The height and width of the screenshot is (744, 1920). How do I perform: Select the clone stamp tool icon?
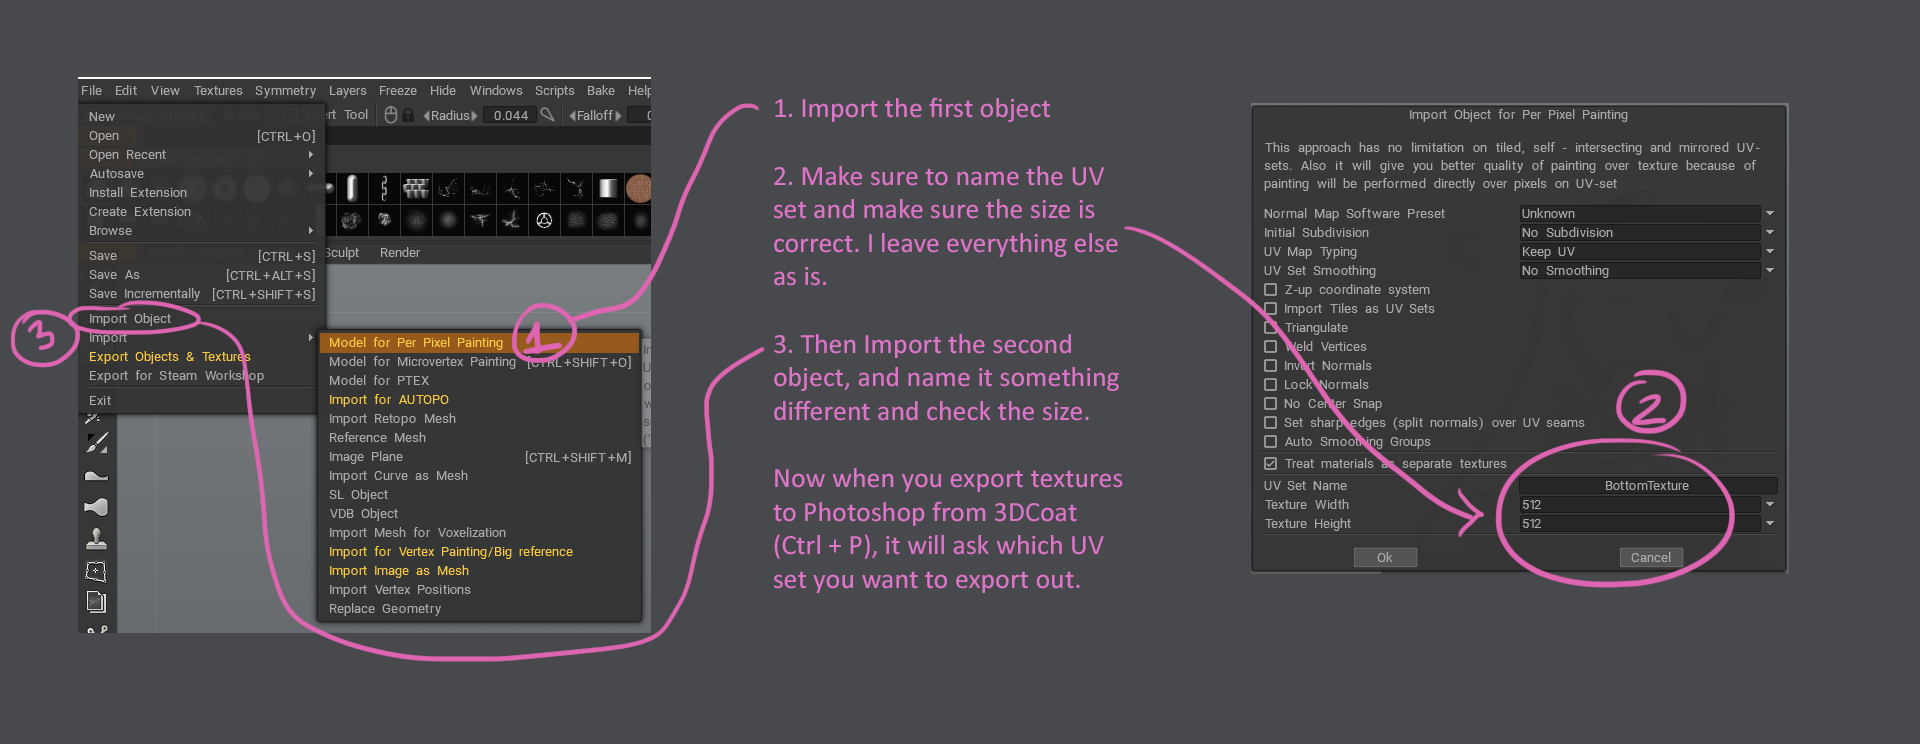pos(96,539)
